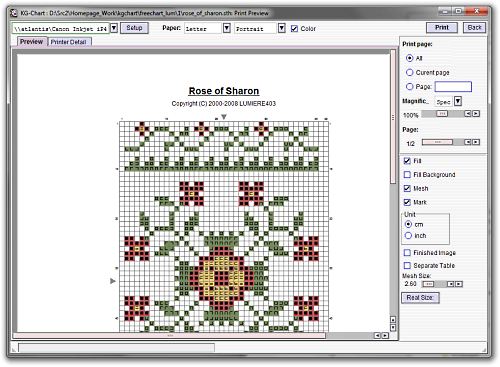This screenshot has height=367, width=500.
Task: Click the gray triangle marker left of chart
Action: pyautogui.click(x=113, y=281)
